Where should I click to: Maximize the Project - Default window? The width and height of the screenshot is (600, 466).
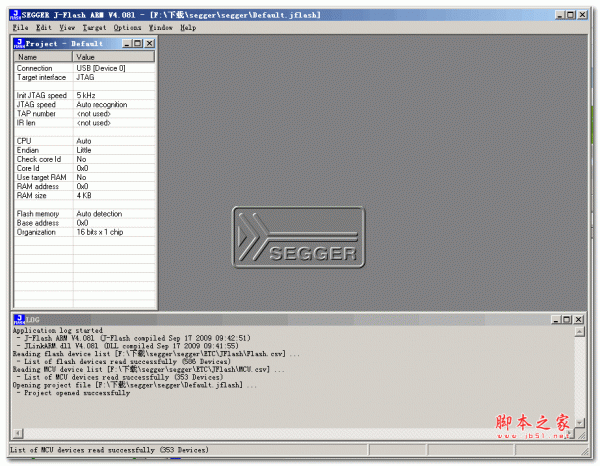click(137, 43)
